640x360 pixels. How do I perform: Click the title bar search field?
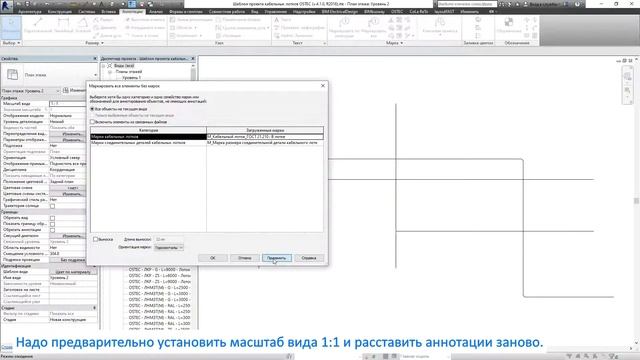(467, 4)
